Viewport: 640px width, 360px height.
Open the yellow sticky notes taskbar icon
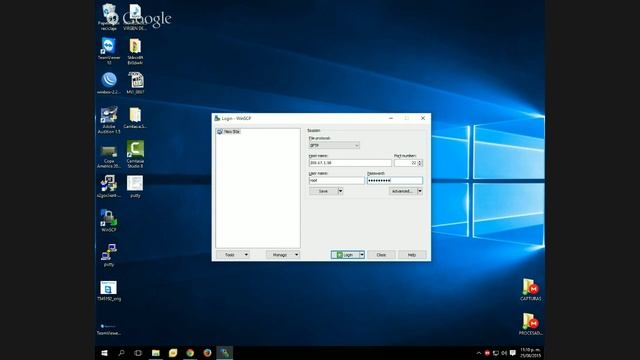click(173, 353)
